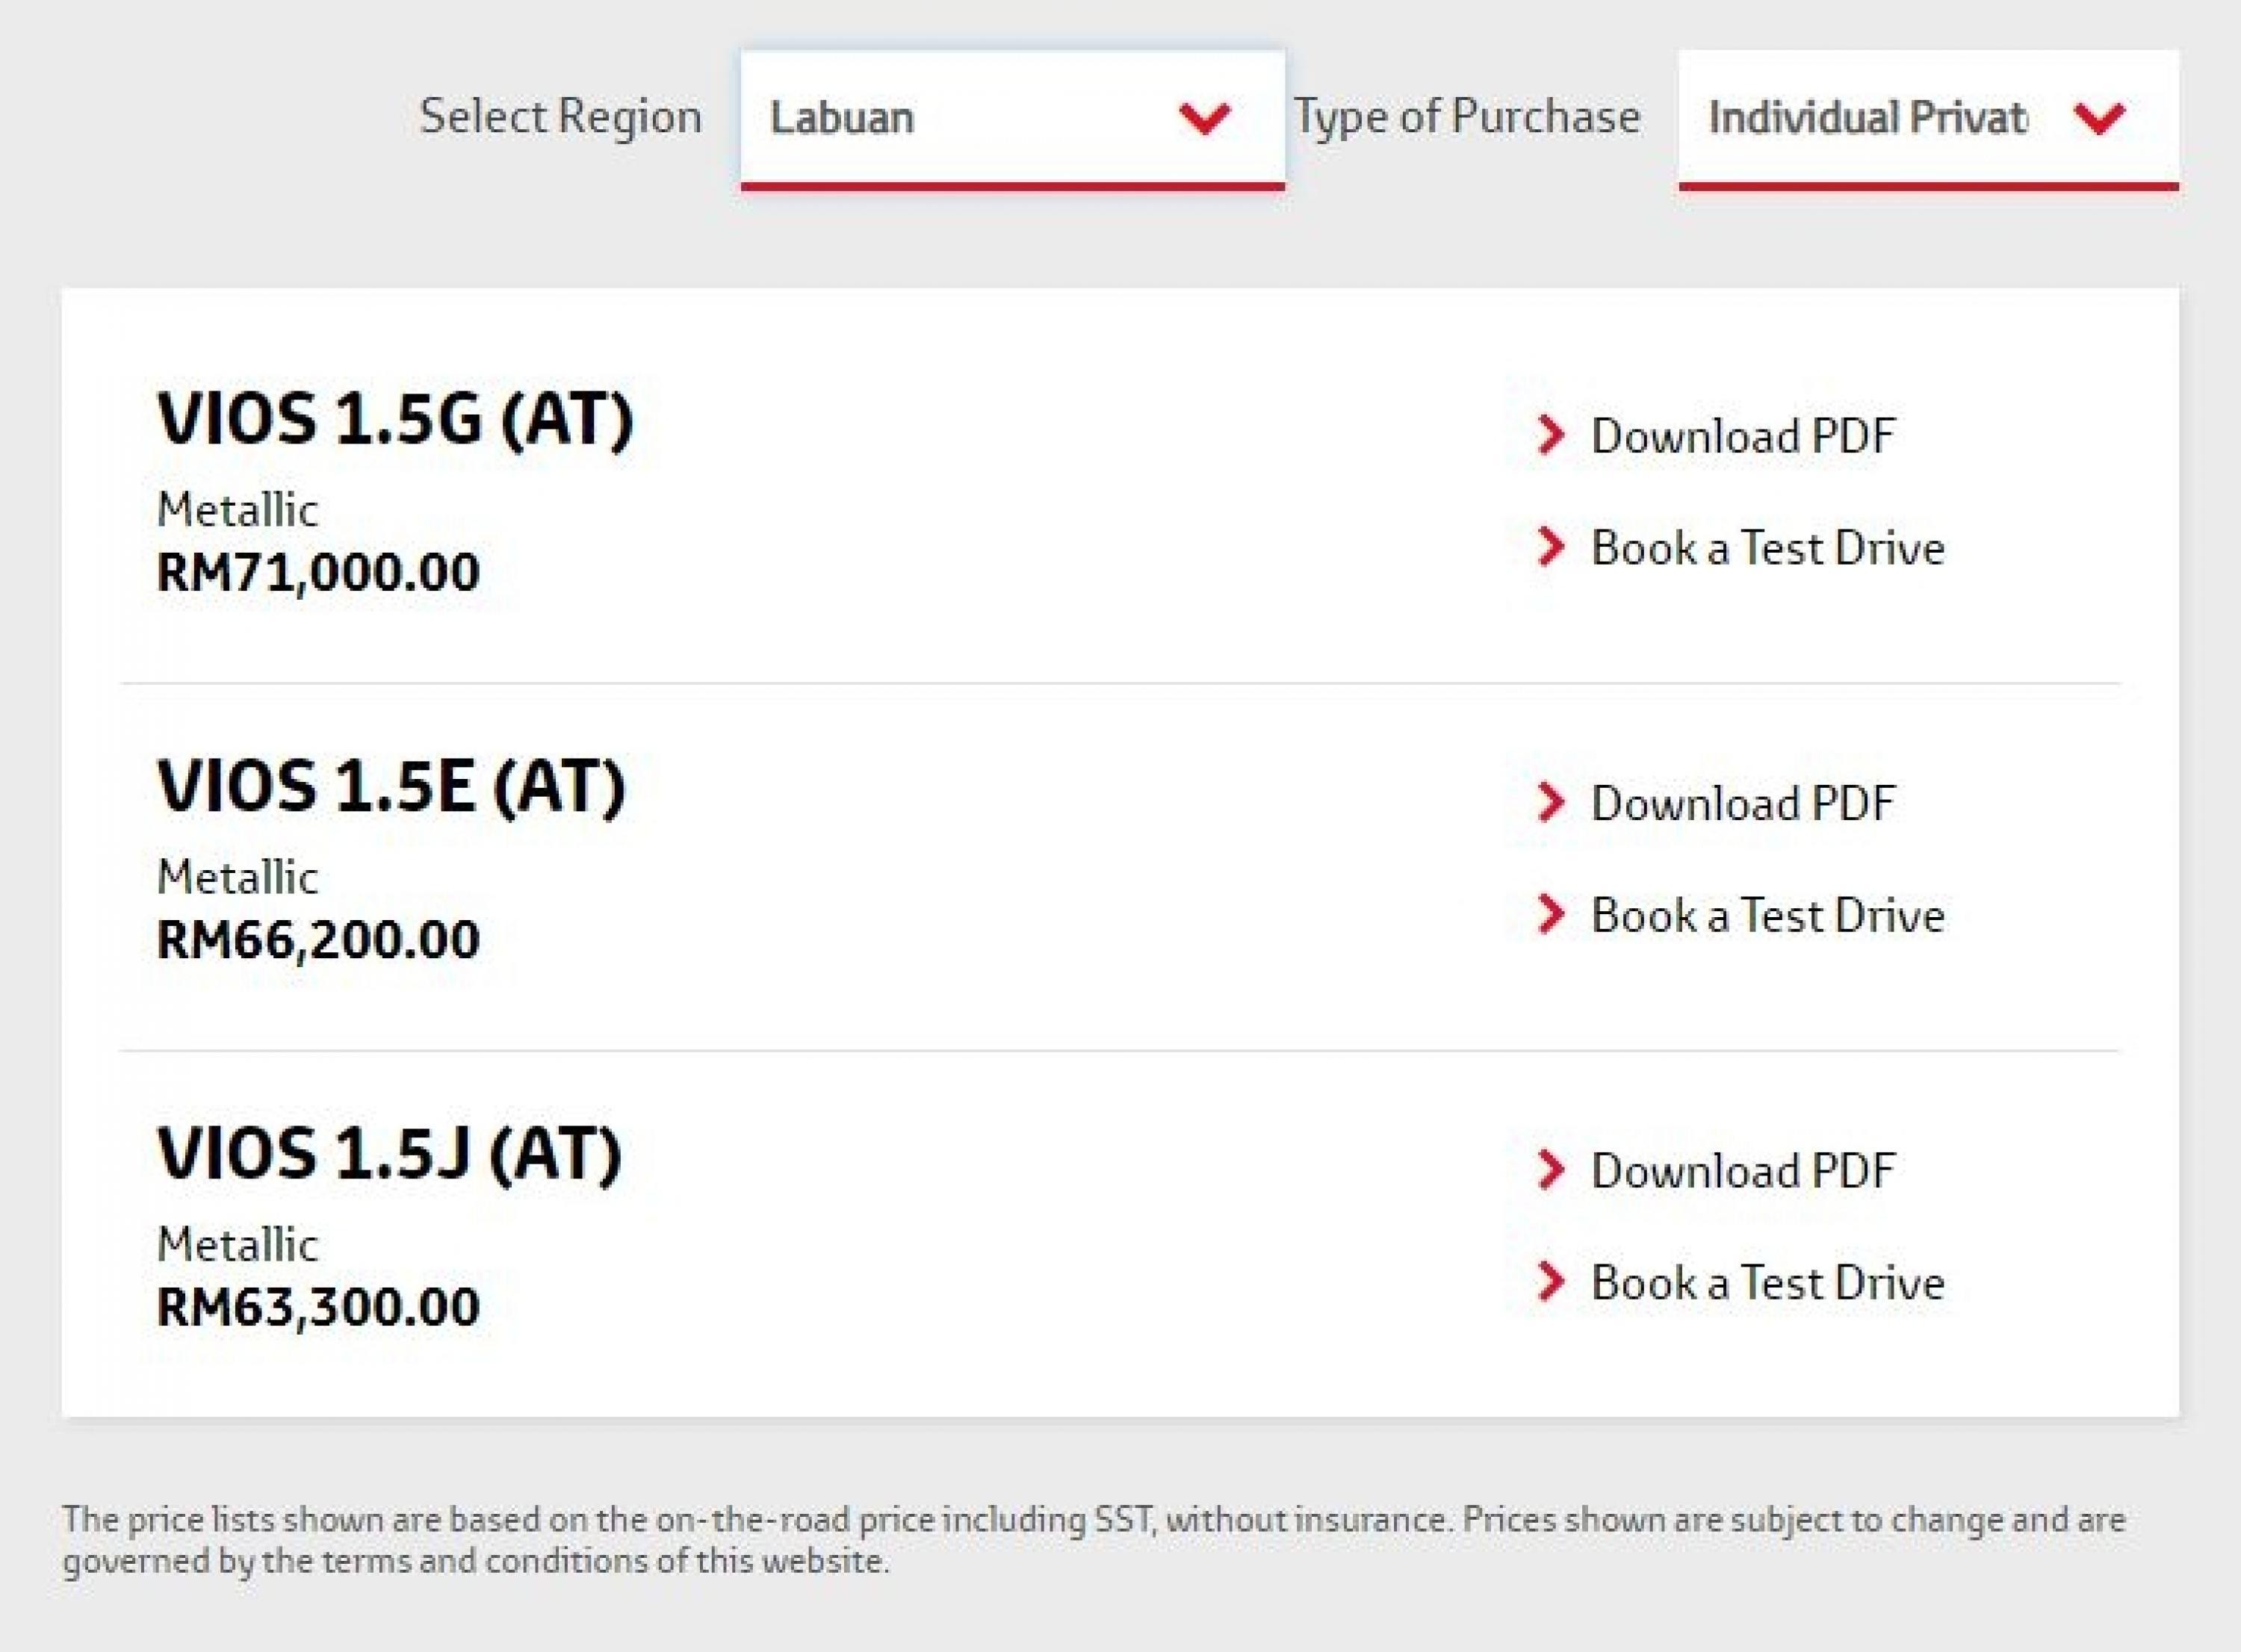Select the VIOS 1.5G (AT) heading
The width and height of the screenshot is (2241, 1652).
point(395,419)
